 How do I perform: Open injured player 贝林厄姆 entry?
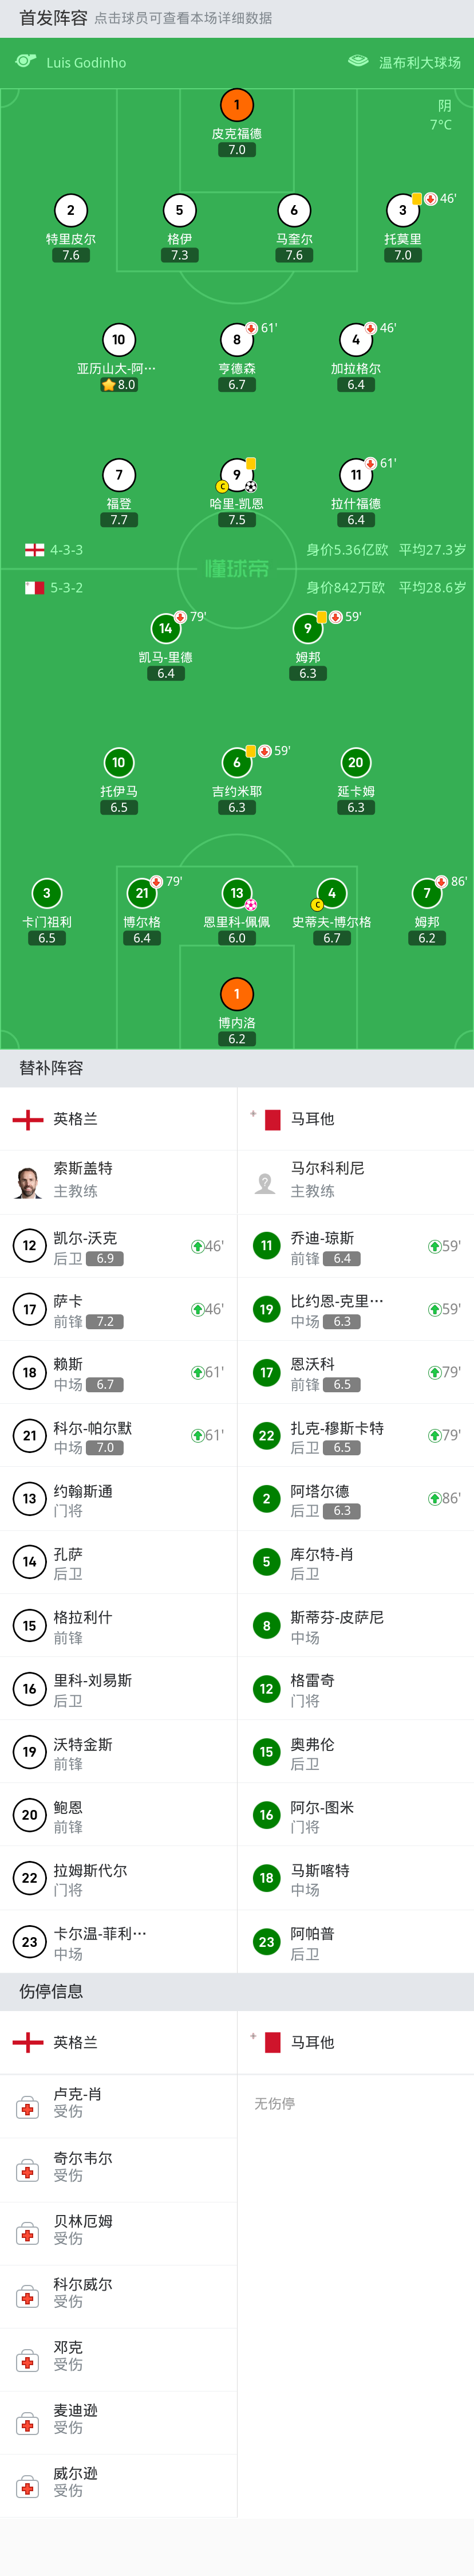point(119,2234)
